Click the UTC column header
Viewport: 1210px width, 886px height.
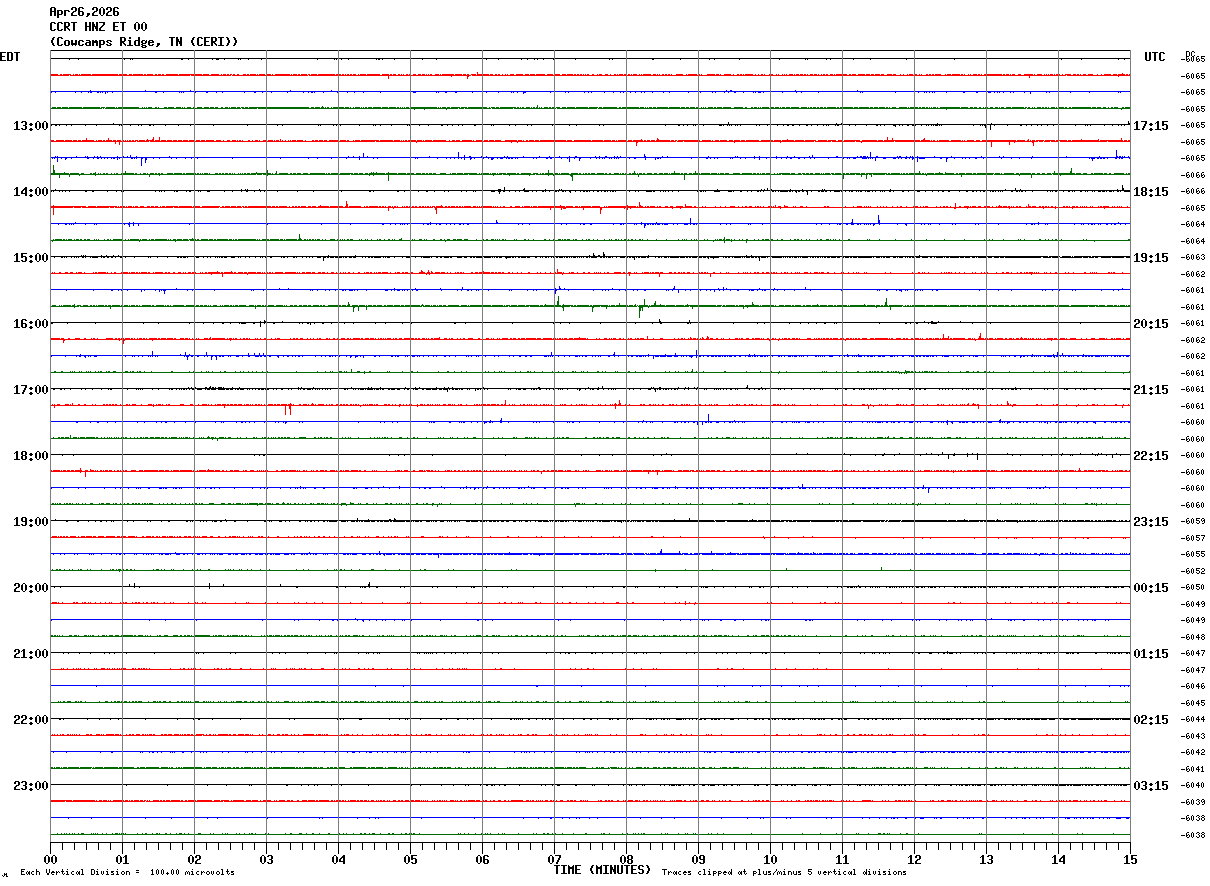(1155, 57)
